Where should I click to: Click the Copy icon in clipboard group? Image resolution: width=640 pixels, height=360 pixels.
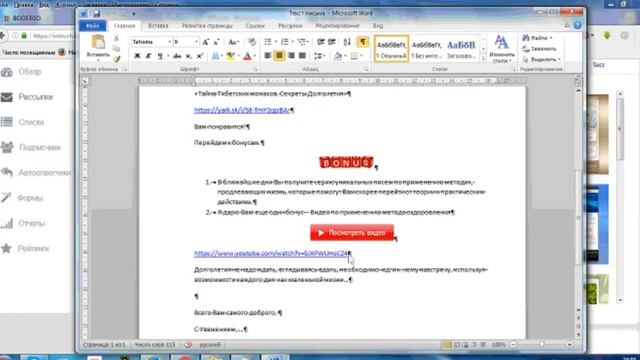(x=117, y=49)
